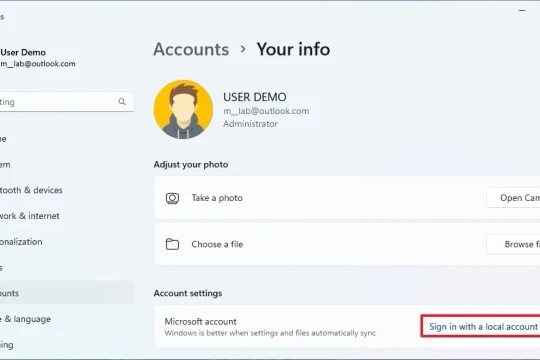Screen dimensions: 540x360
Task: Click the Browse files button
Action: tap(513, 244)
